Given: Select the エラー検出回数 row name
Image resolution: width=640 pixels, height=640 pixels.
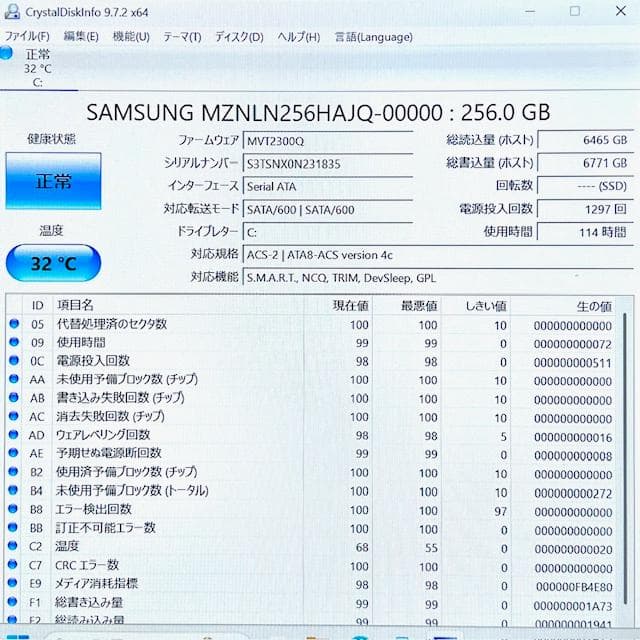Looking at the screenshot, I should coord(93,509).
